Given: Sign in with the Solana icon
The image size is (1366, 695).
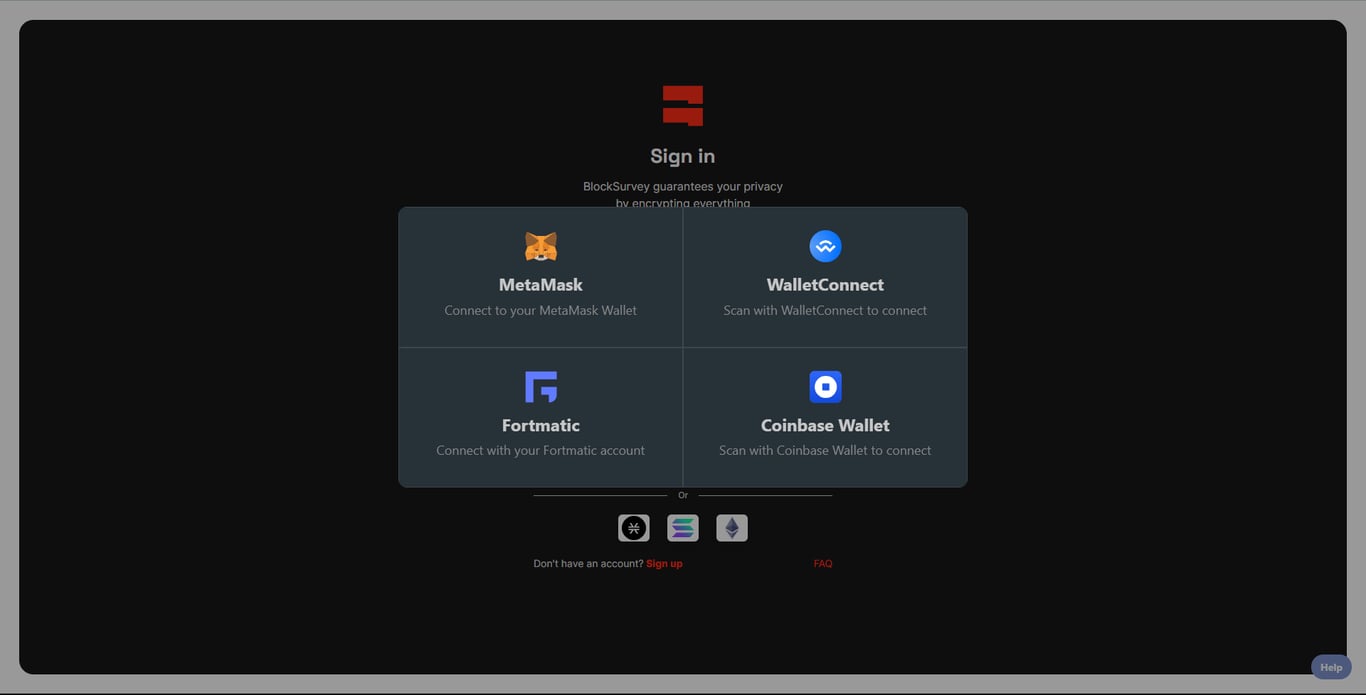Looking at the screenshot, I should click(x=683, y=528).
